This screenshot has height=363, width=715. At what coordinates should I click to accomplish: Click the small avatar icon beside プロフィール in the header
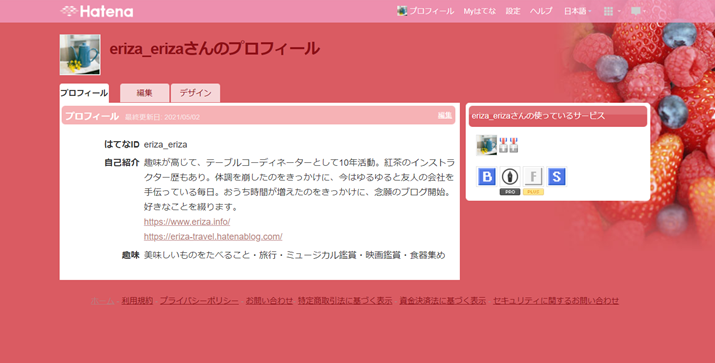coord(402,11)
